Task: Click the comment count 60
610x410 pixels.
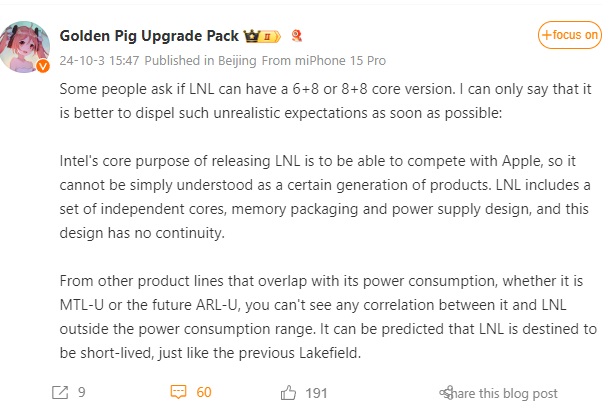Action: coord(204,392)
